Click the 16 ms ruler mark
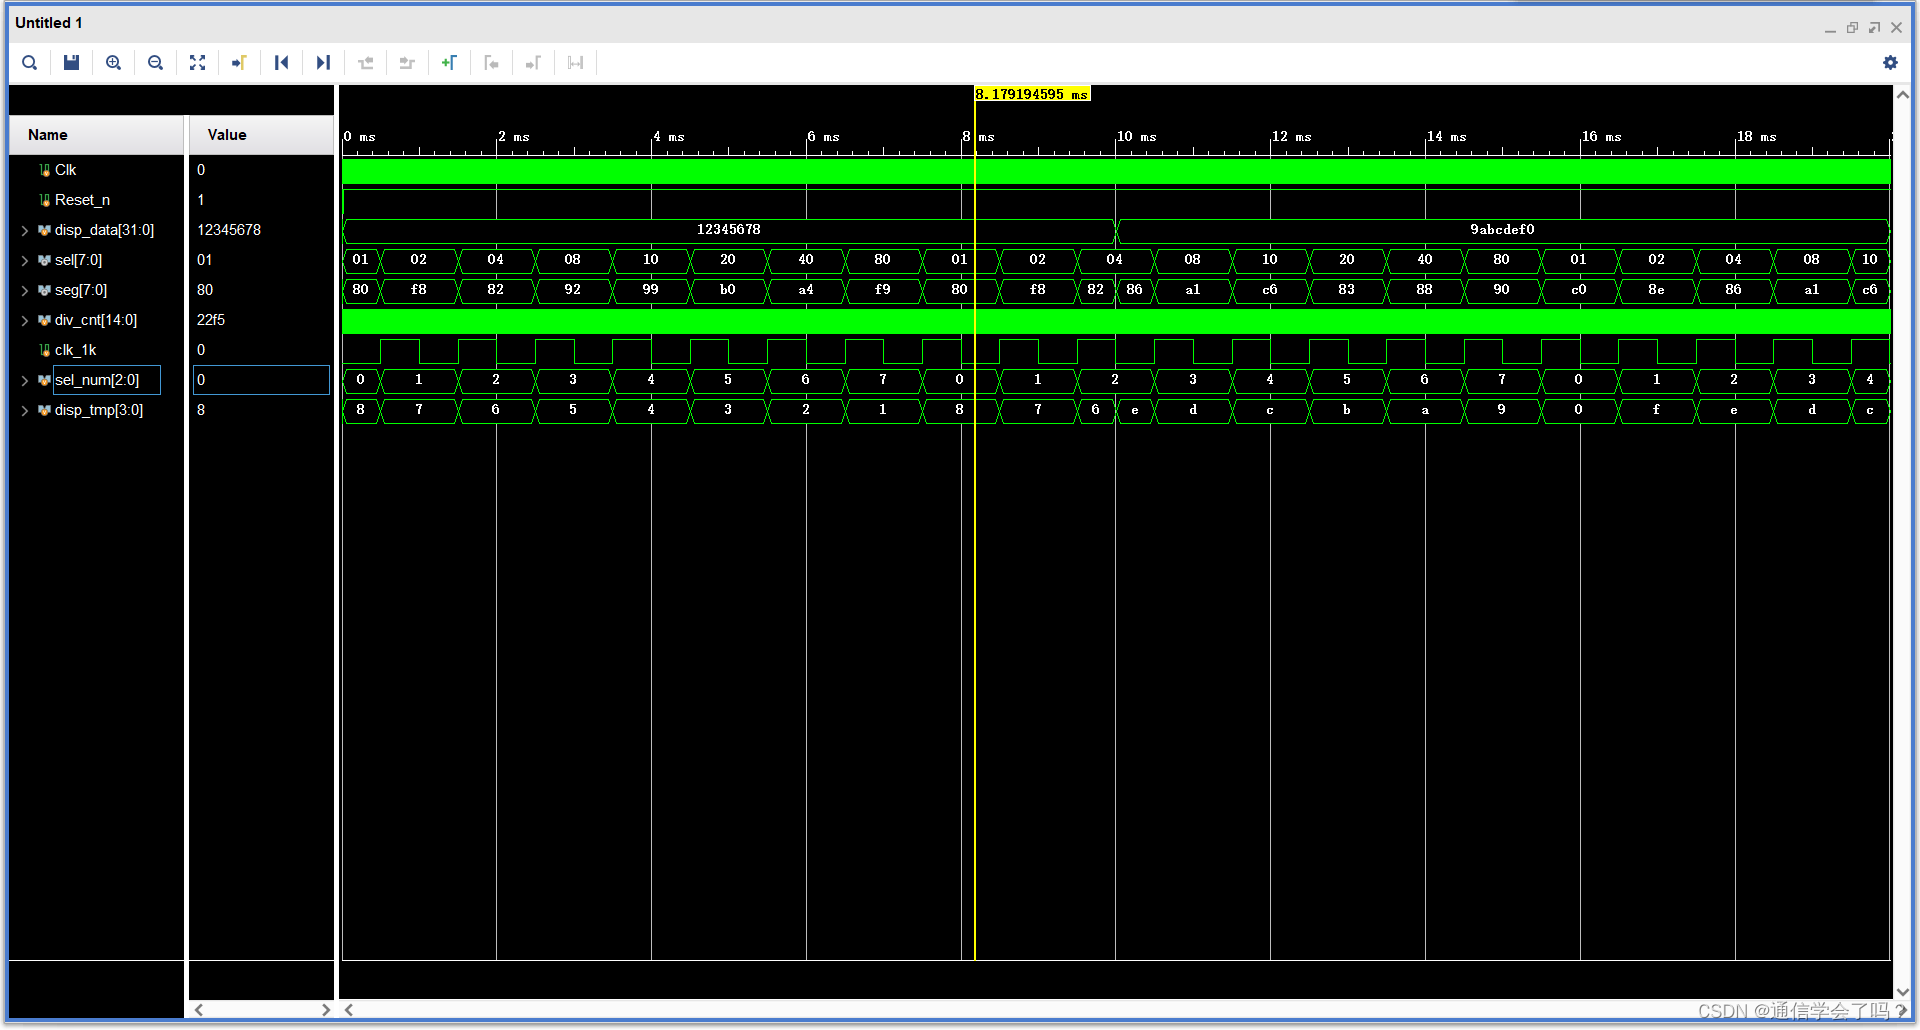This screenshot has width=1920, height=1030. (x=1601, y=137)
